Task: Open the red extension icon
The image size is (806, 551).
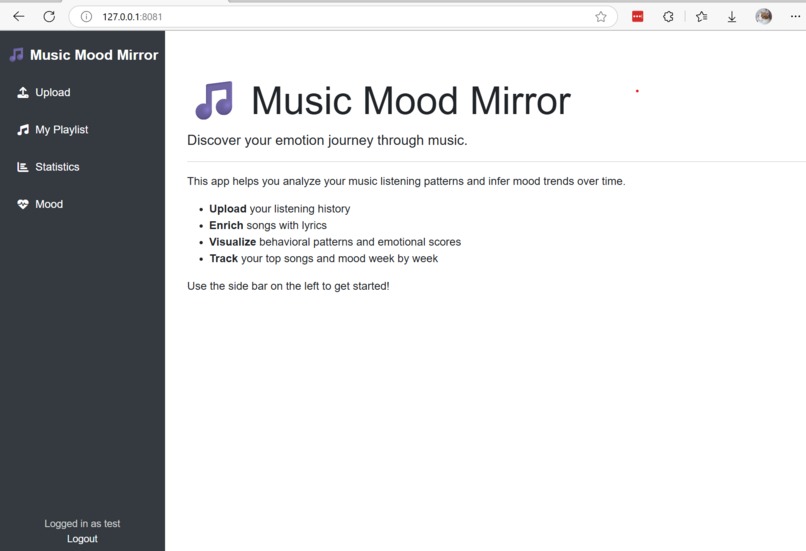Action: [637, 17]
